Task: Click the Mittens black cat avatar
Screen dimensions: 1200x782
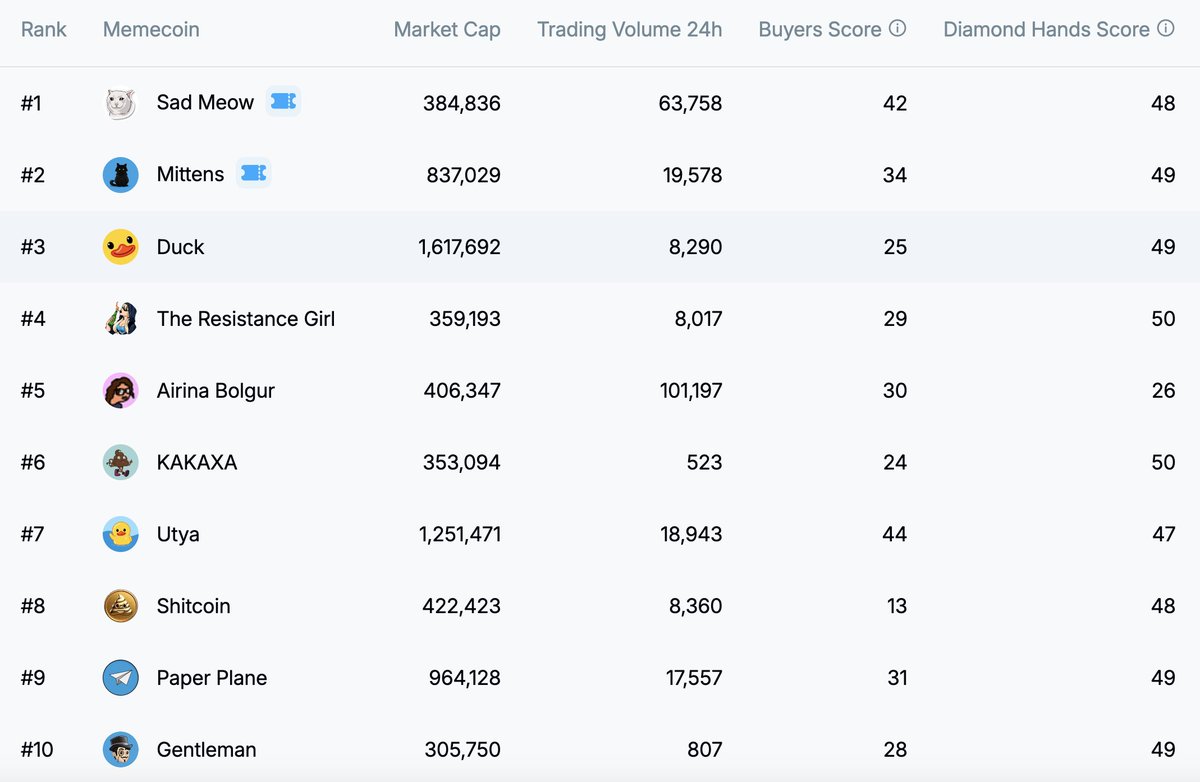Action: point(120,175)
